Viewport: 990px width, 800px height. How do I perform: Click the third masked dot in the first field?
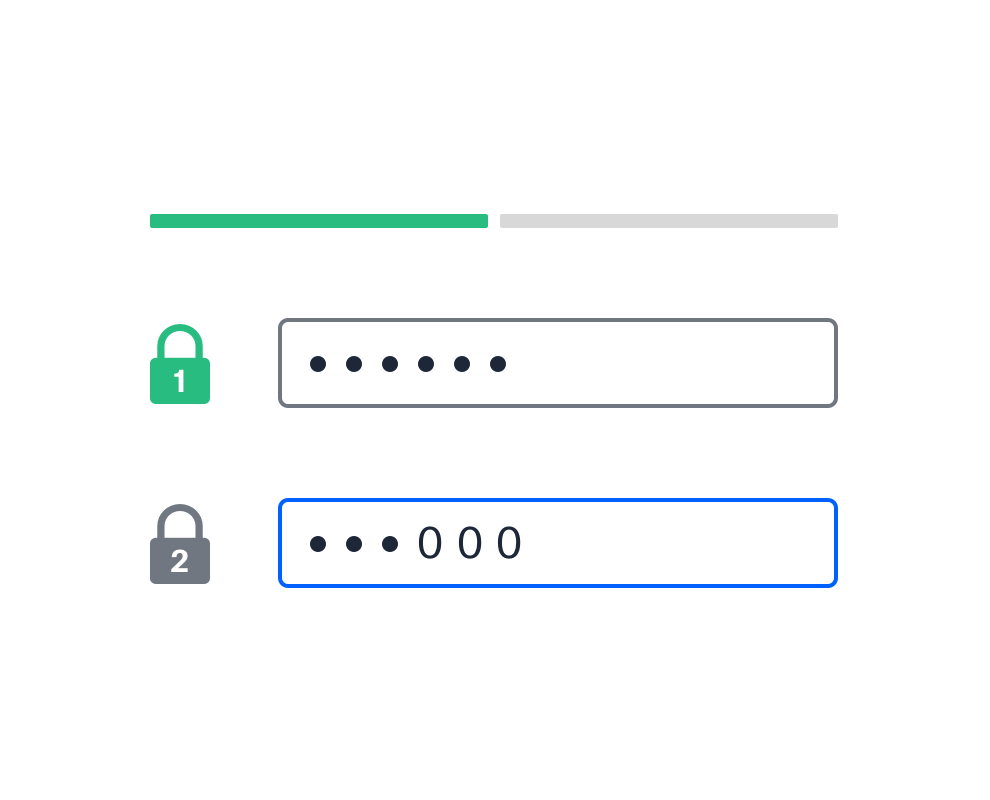point(390,364)
